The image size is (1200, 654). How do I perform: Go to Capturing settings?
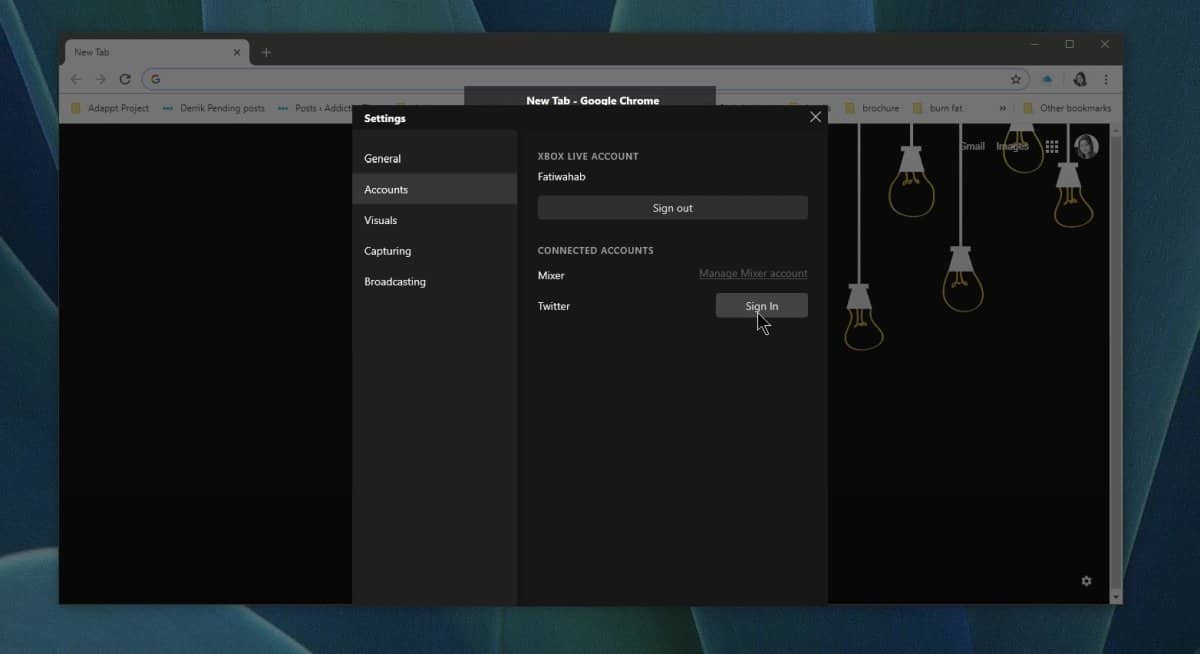(x=434, y=251)
